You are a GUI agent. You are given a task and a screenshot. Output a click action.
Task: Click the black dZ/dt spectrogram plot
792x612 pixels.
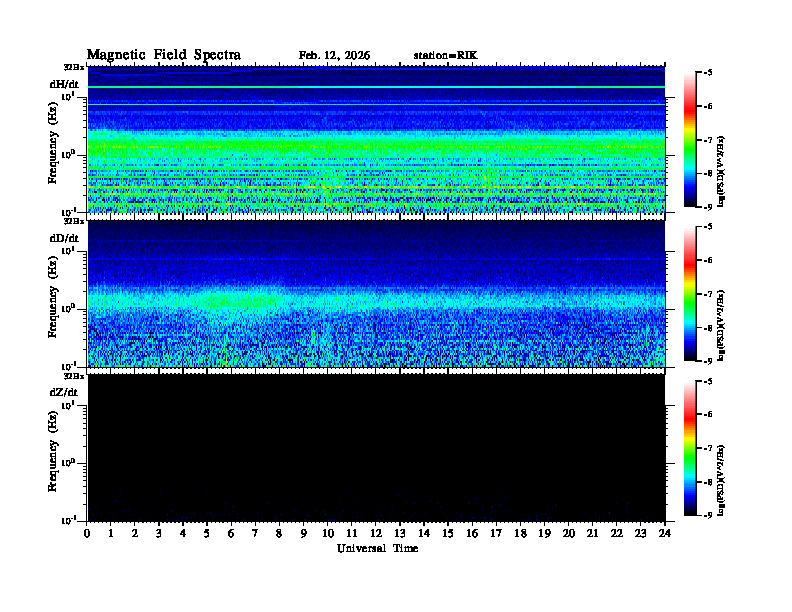pyautogui.click(x=376, y=448)
